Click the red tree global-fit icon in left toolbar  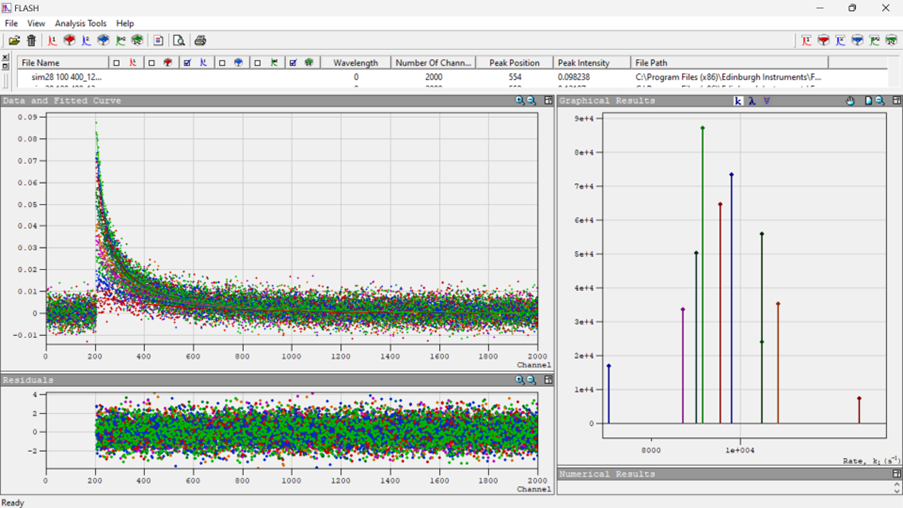(x=69, y=40)
